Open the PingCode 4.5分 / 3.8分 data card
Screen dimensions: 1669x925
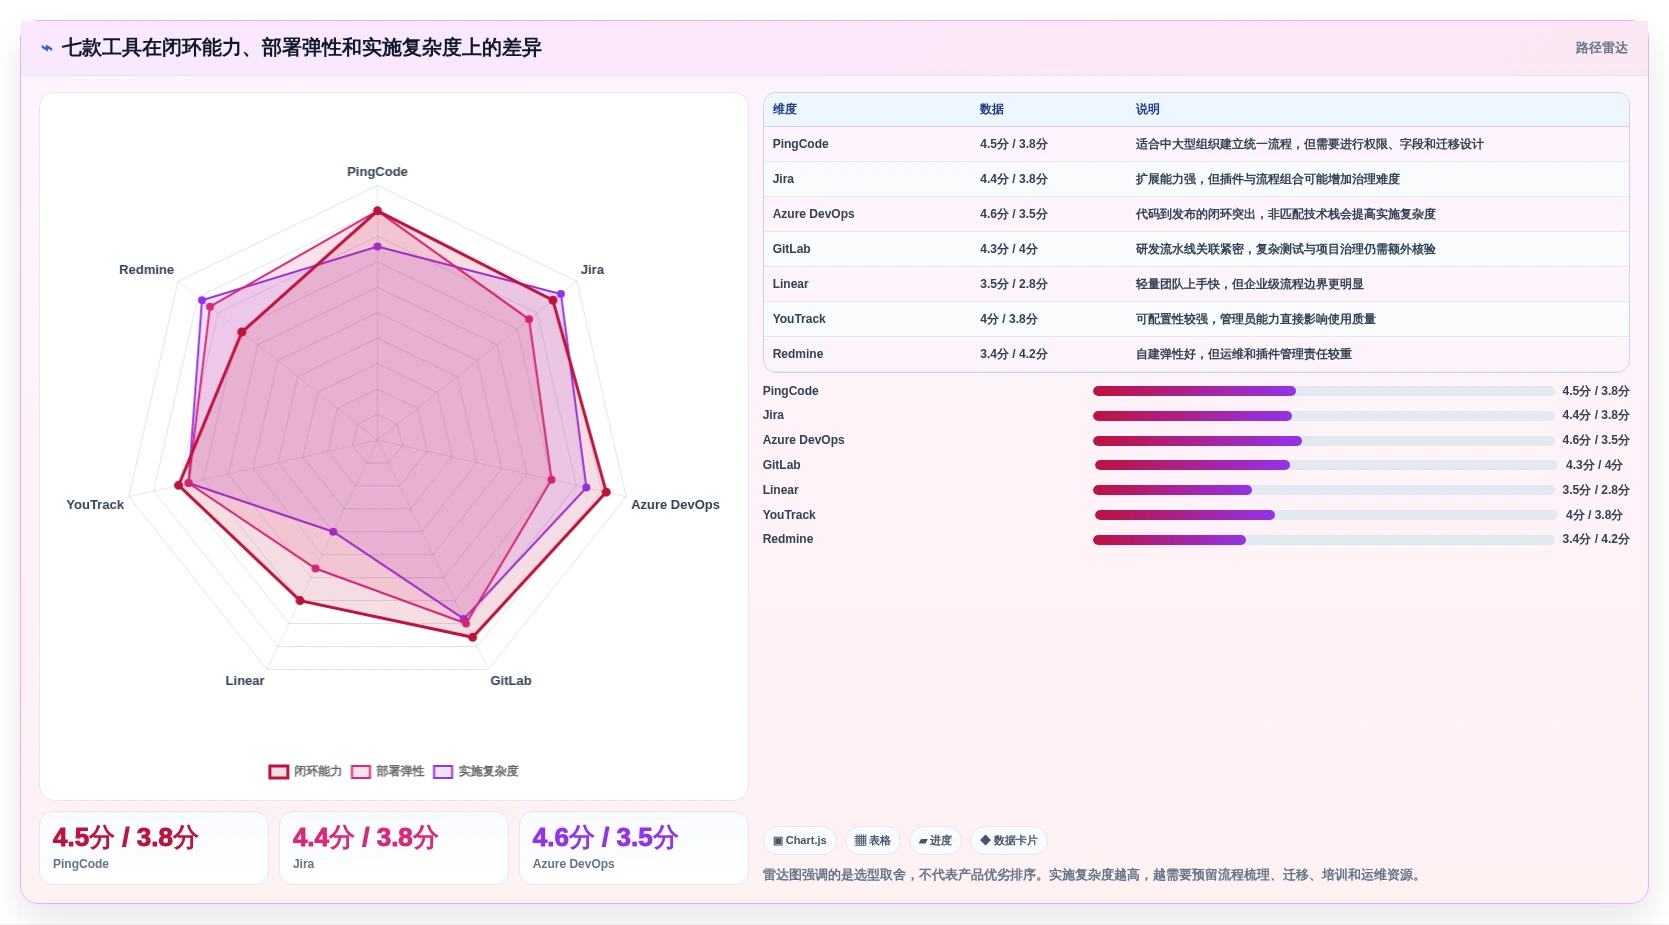154,848
